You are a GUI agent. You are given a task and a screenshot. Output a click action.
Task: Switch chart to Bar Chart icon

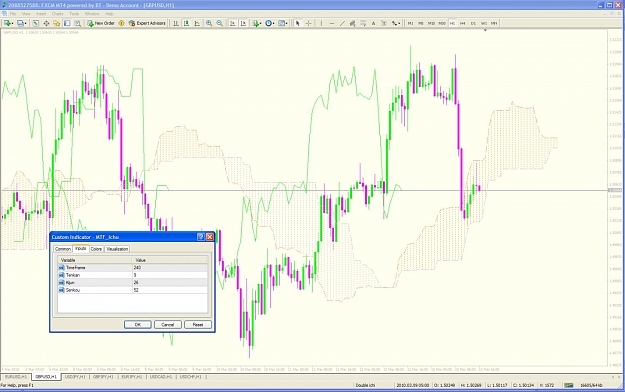[x=176, y=24]
